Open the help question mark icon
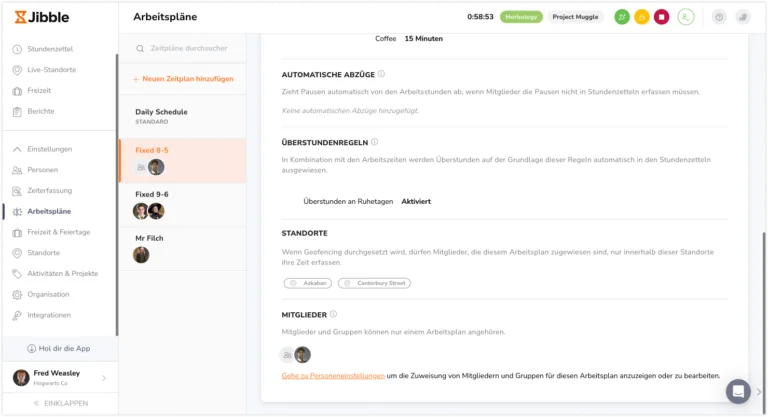Viewport: 768px width, 417px height. click(x=719, y=17)
